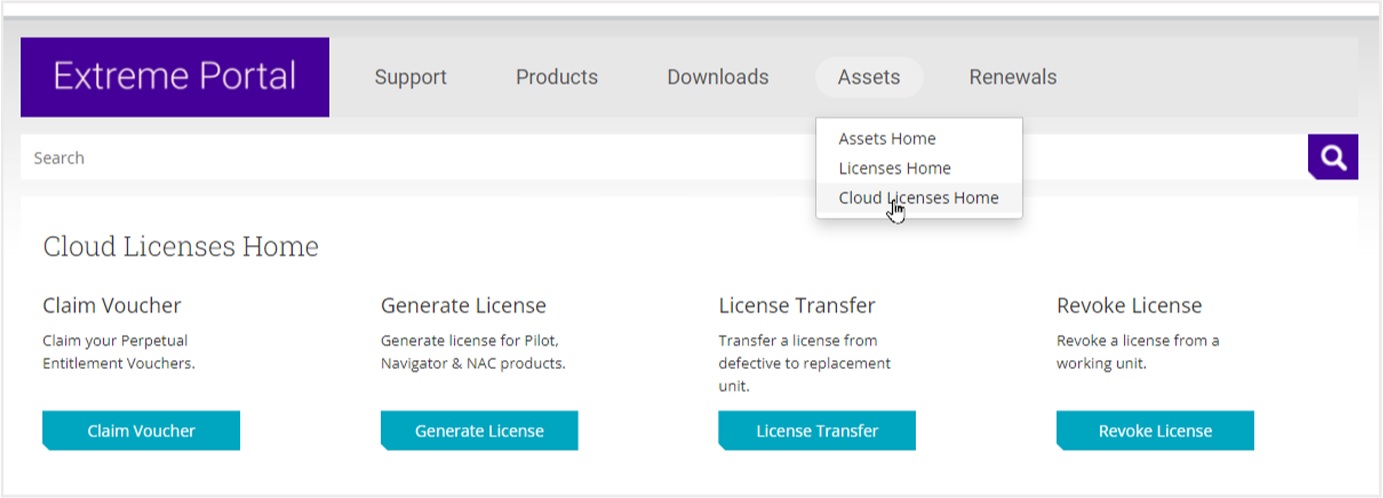The height and width of the screenshot is (498, 1383).
Task: Open the Products menu
Action: (556, 77)
